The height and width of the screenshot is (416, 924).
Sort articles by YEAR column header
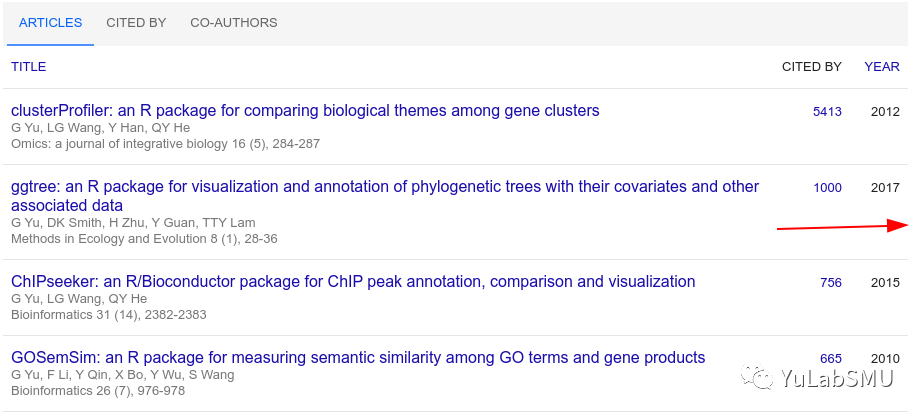(x=882, y=67)
